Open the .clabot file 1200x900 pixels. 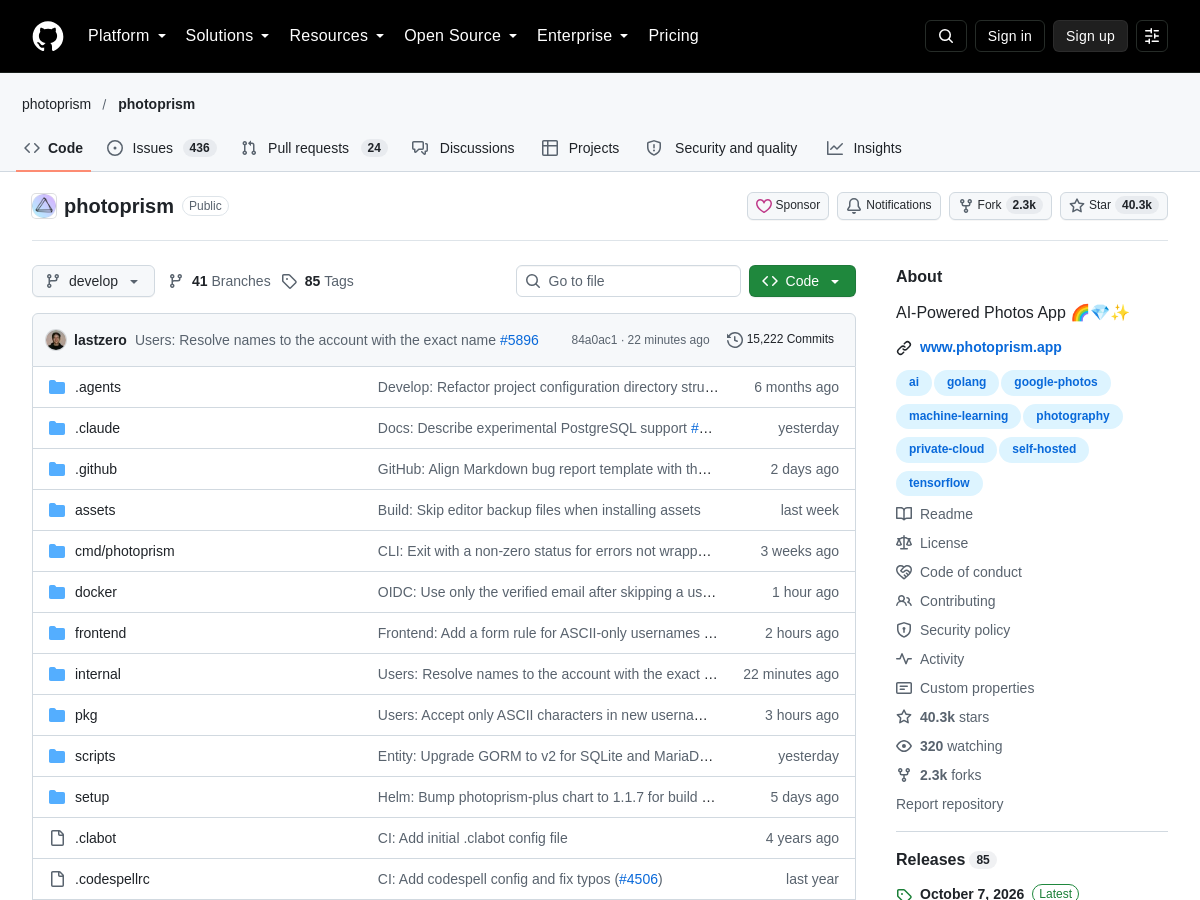pyautogui.click(x=95, y=838)
